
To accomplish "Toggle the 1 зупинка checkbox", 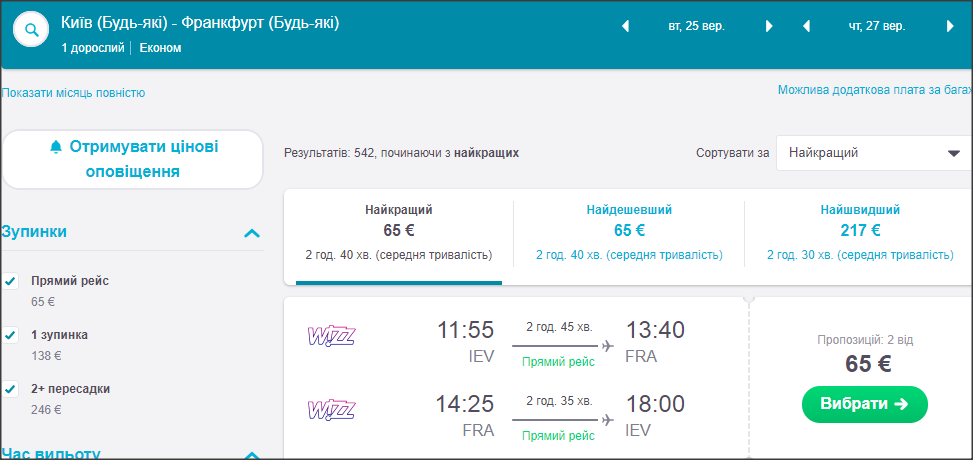I will [x=11, y=335].
